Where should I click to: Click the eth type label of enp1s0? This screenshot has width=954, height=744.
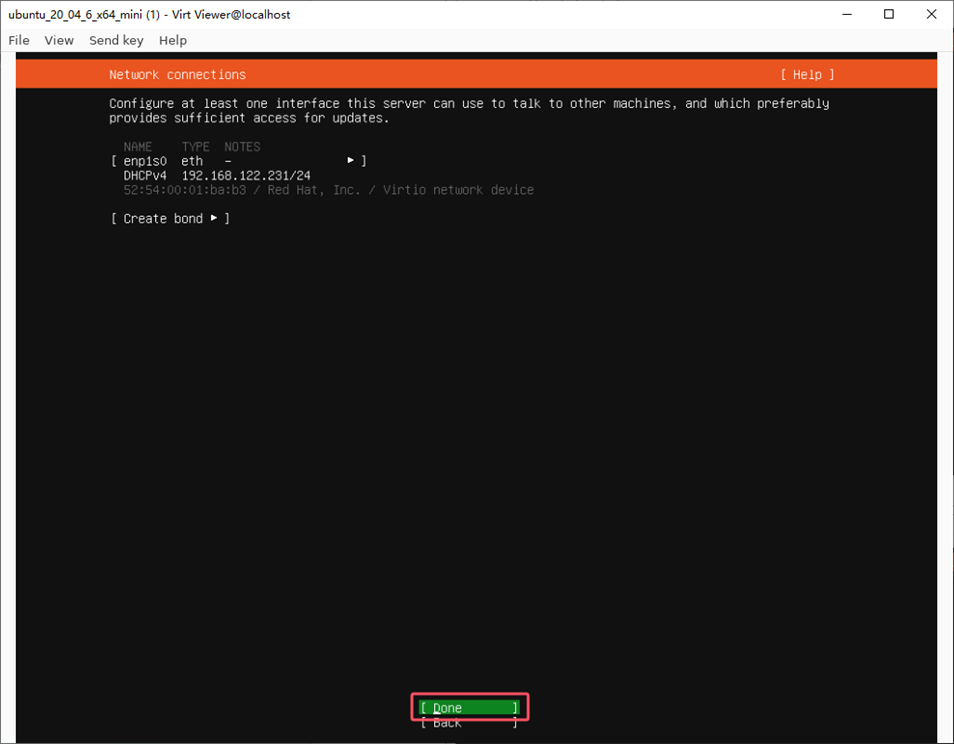tap(192, 161)
